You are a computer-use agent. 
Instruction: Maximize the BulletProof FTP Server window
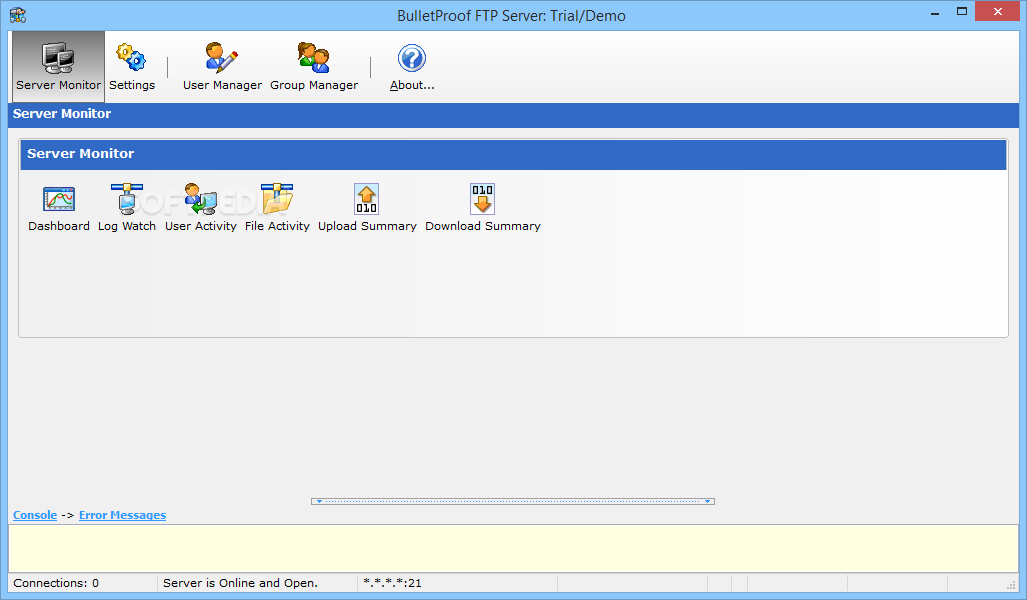[962, 11]
